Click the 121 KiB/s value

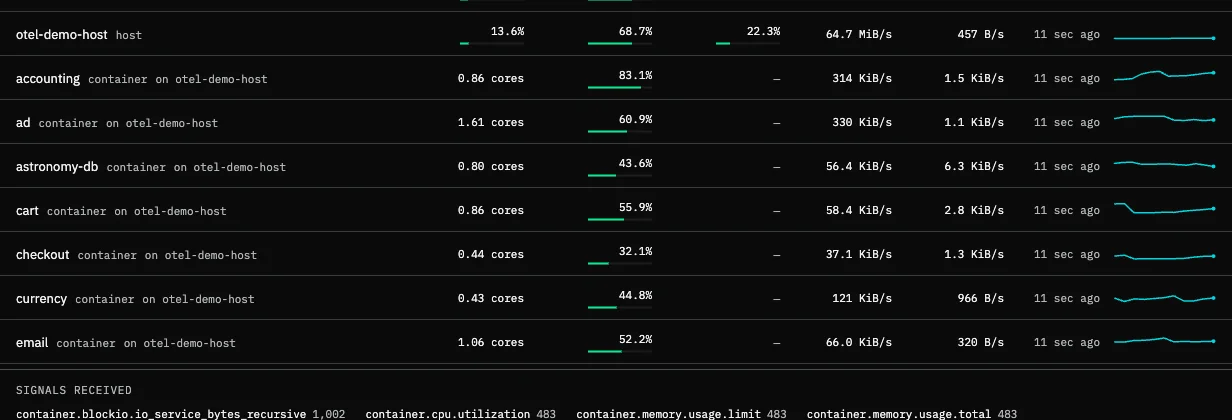coord(862,298)
